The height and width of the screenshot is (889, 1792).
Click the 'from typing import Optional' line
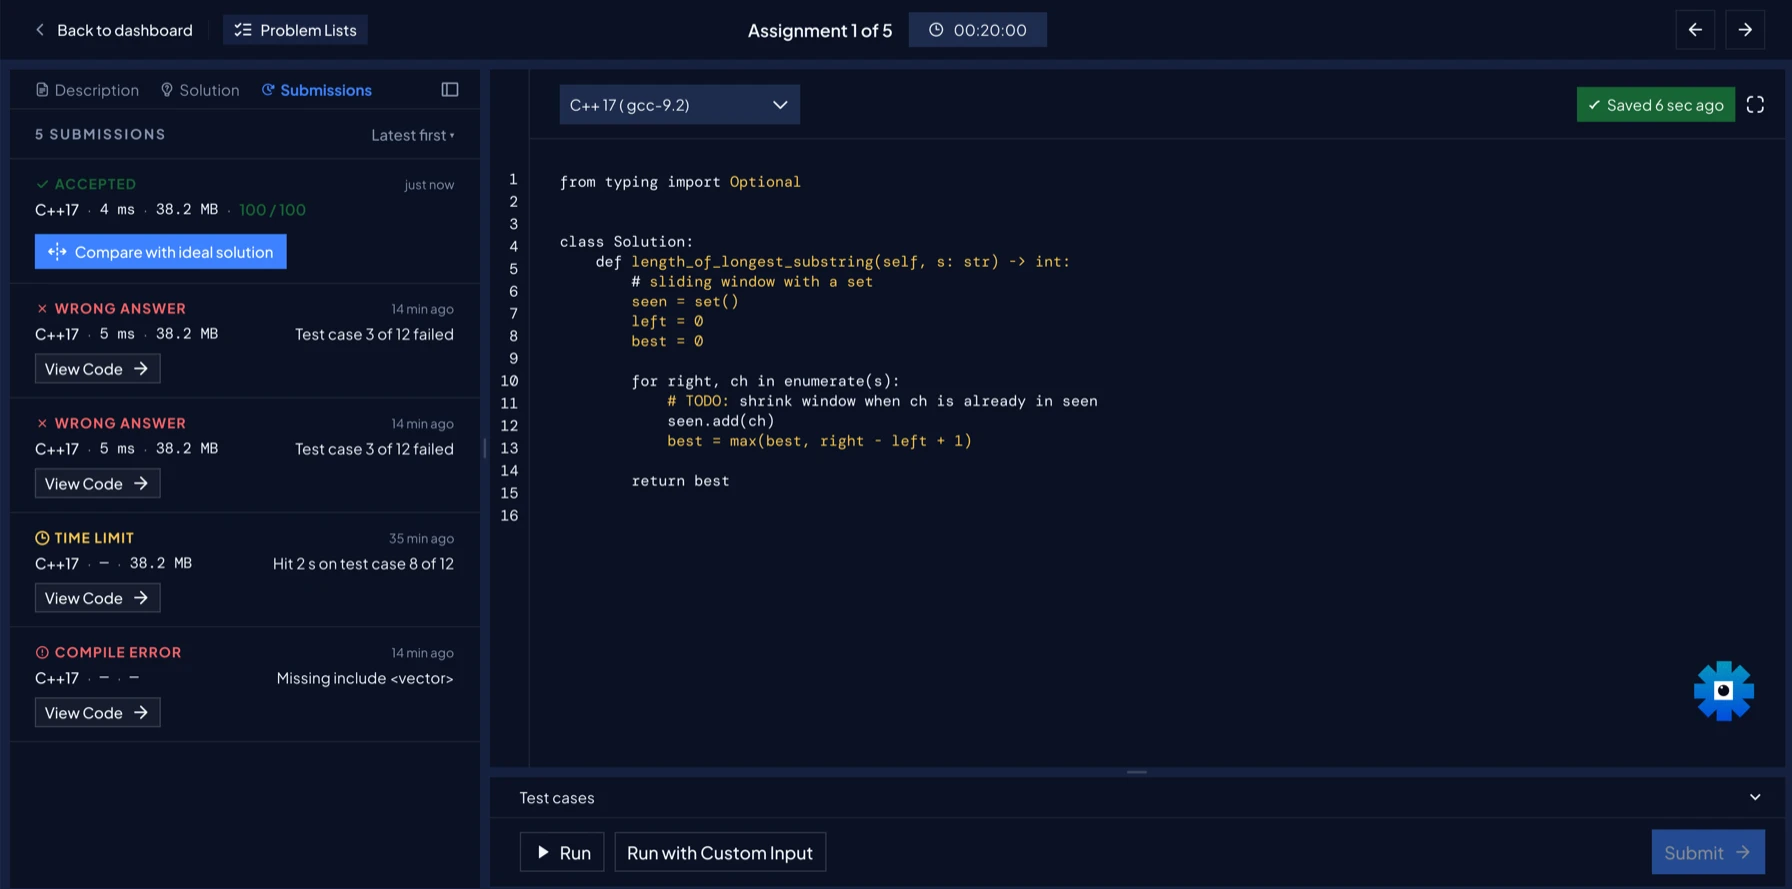680,182
